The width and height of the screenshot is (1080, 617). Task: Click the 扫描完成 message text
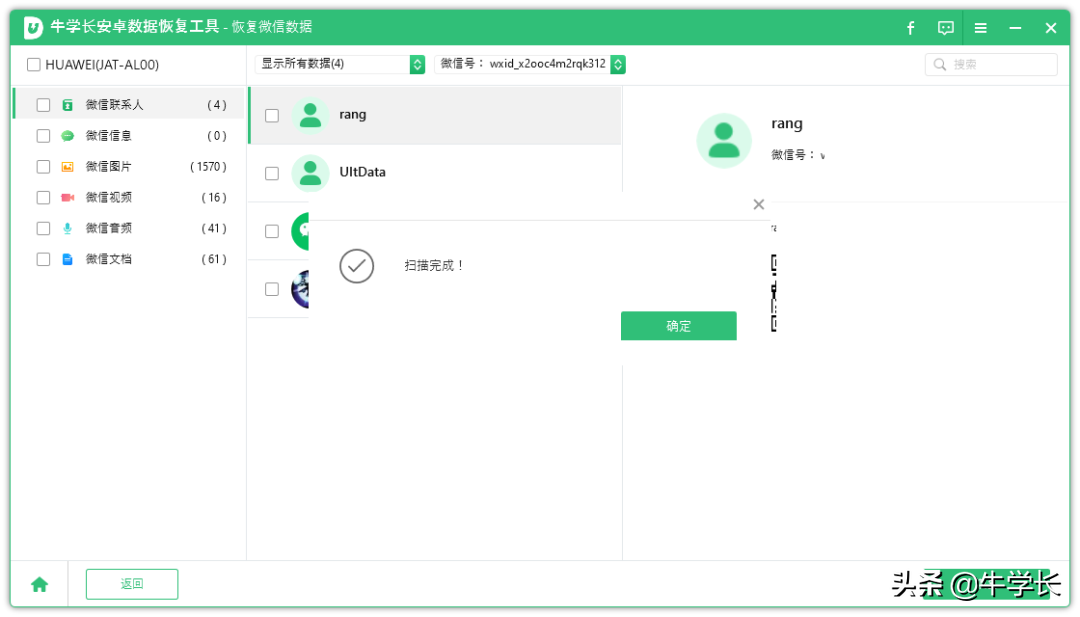click(433, 265)
